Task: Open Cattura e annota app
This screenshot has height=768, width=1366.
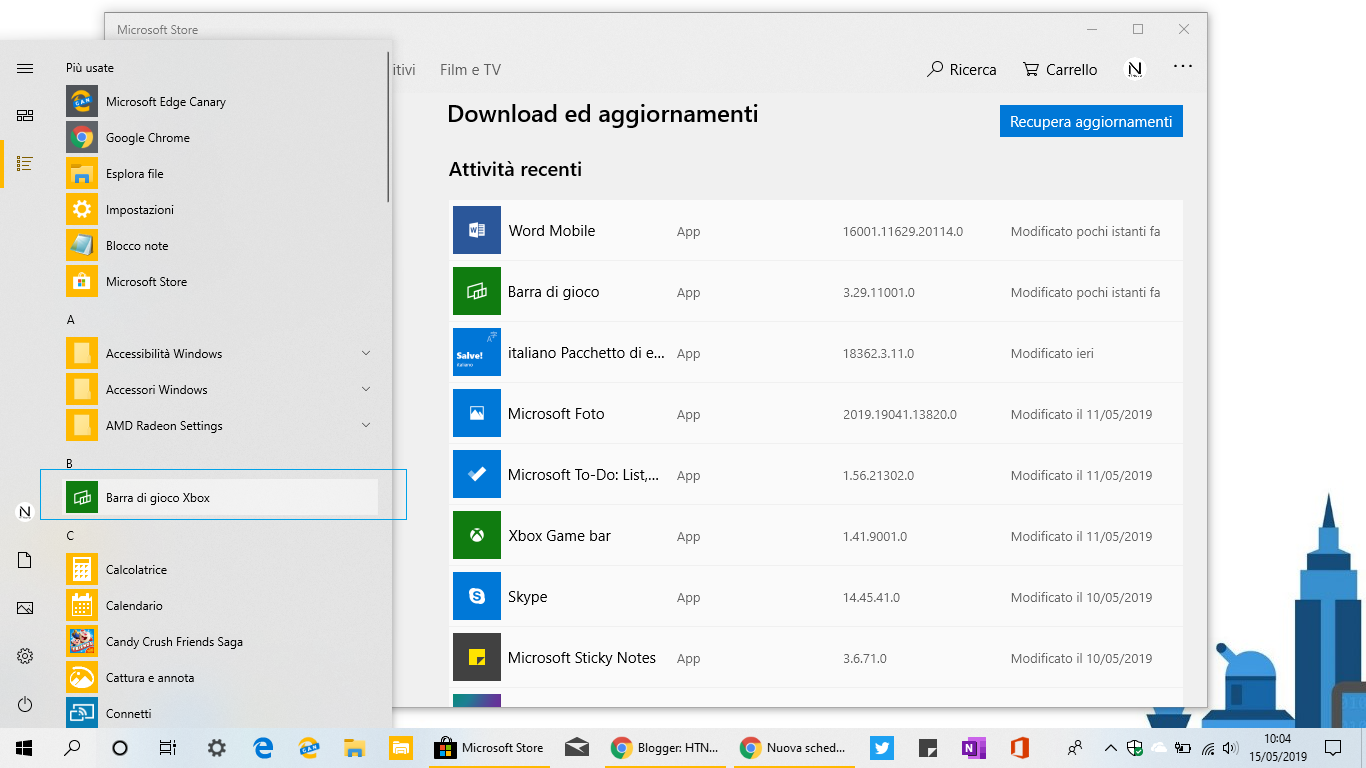Action: click(x=222, y=678)
